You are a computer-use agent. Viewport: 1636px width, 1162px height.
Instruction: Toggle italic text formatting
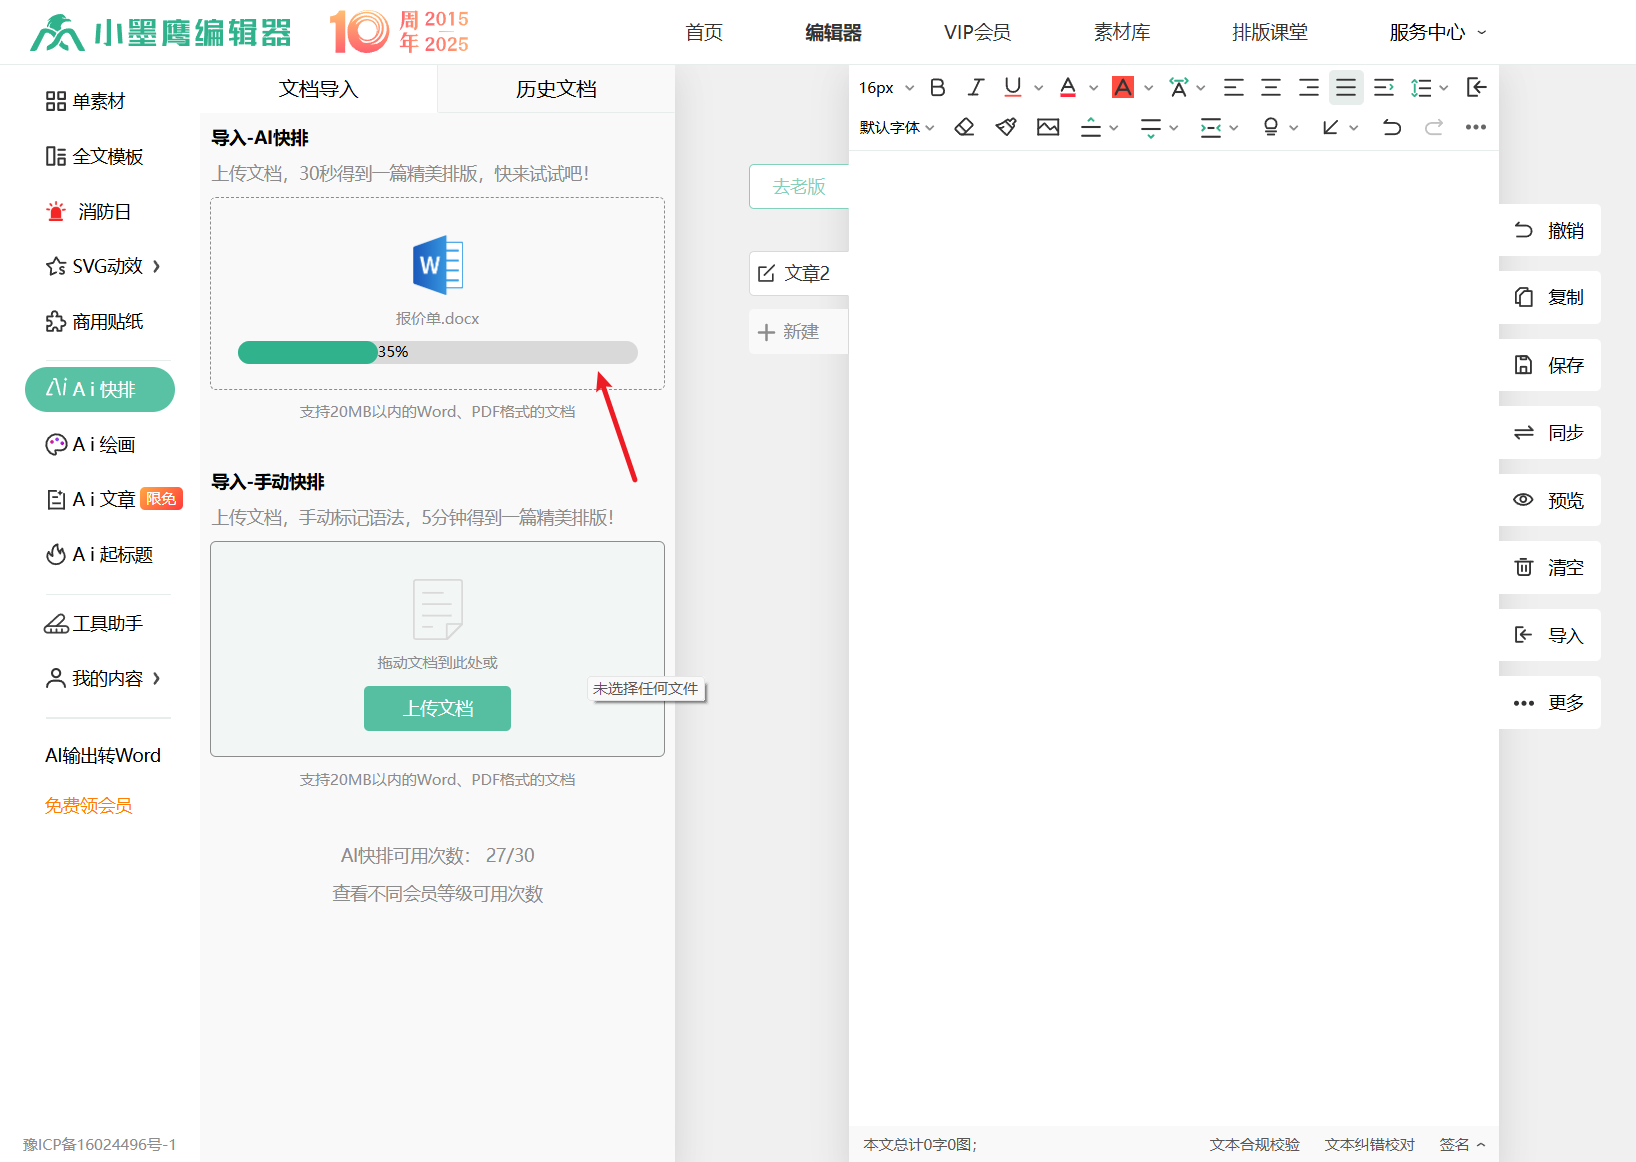coord(975,88)
